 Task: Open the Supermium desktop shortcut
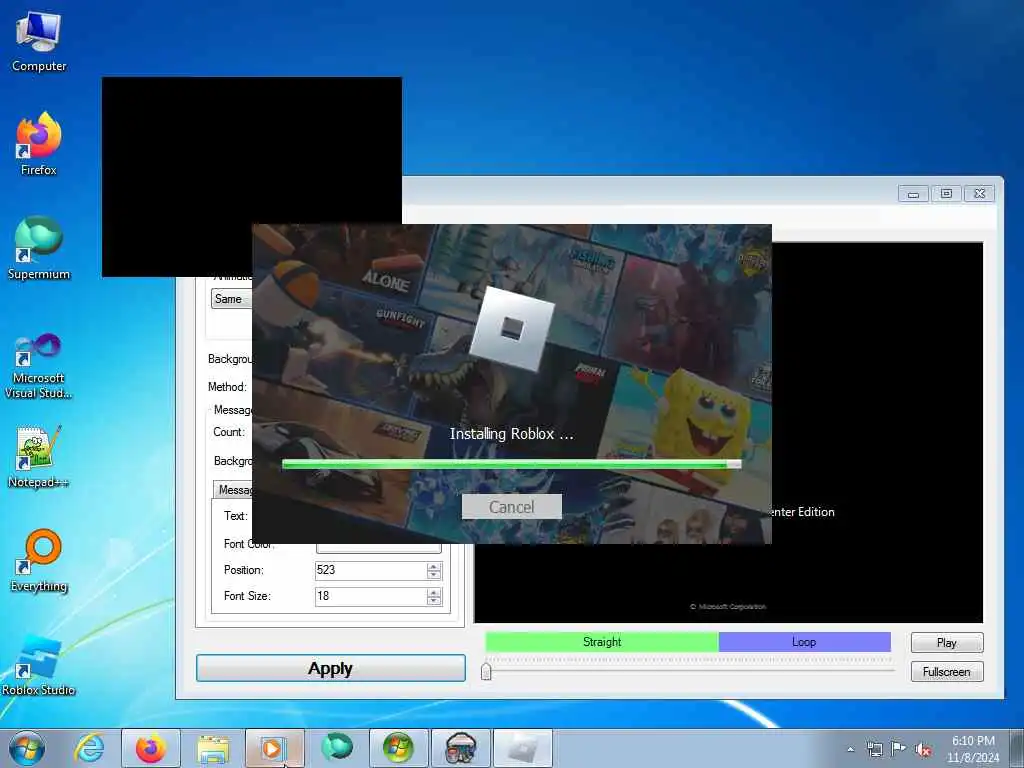pyautogui.click(x=39, y=248)
